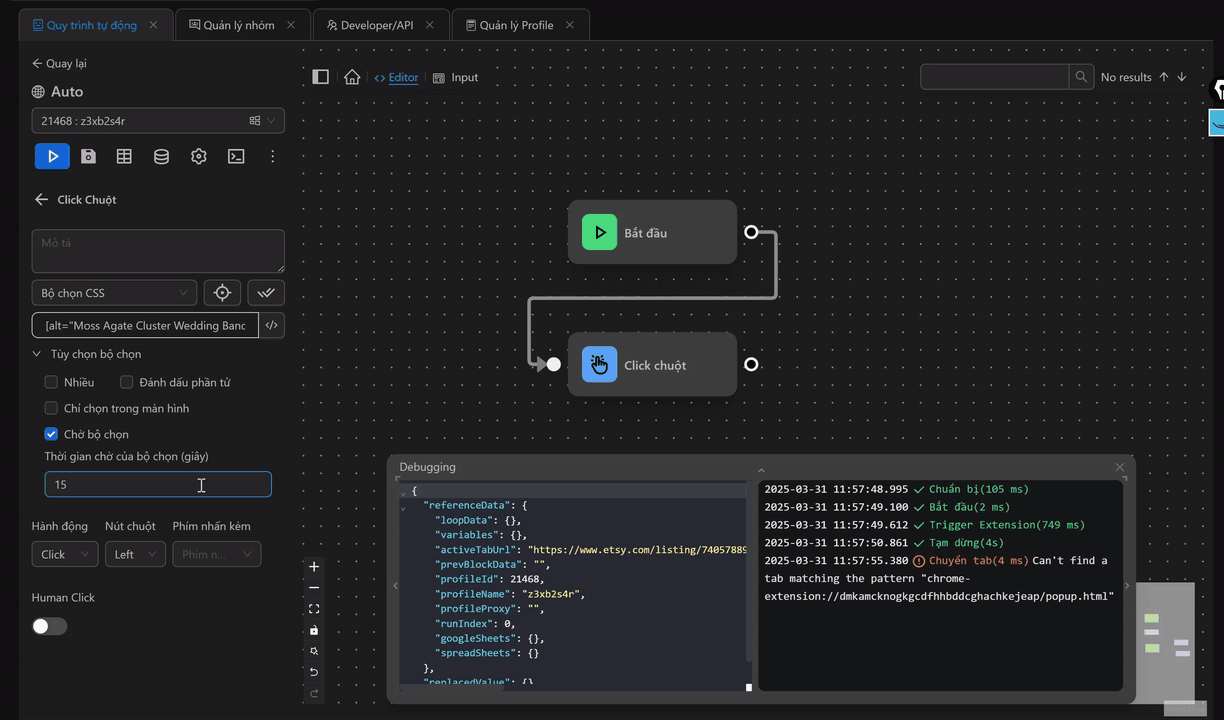Image resolution: width=1224 pixels, height=720 pixels.
Task: Toggle the sidebar panel icon
Action: coord(321,77)
